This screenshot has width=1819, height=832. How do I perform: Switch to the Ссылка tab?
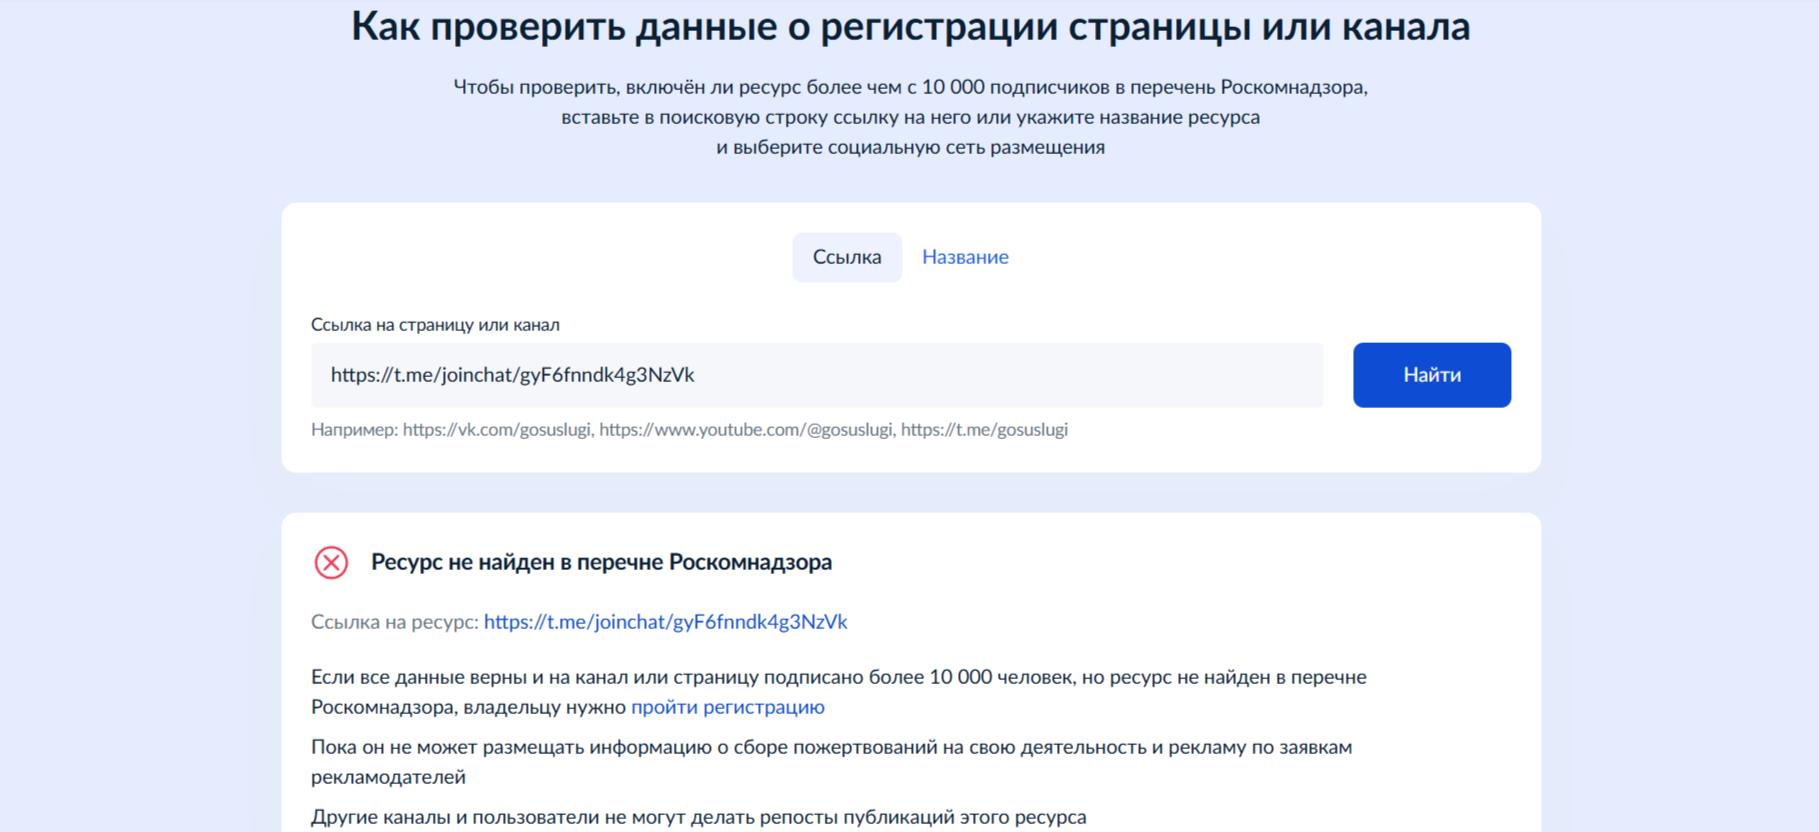[847, 257]
